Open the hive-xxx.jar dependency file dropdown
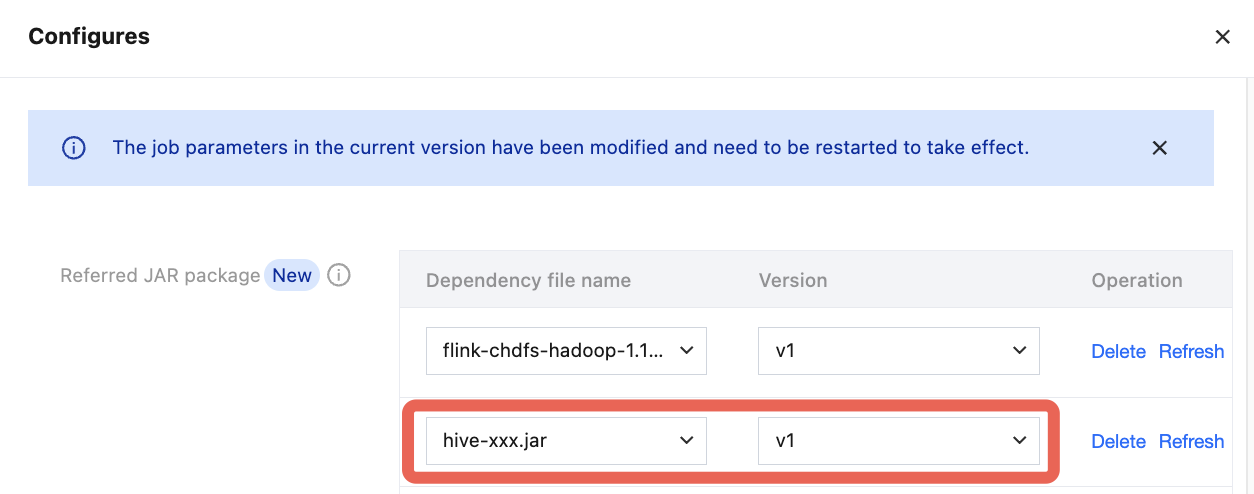This screenshot has height=494, width=1254. click(x=566, y=441)
